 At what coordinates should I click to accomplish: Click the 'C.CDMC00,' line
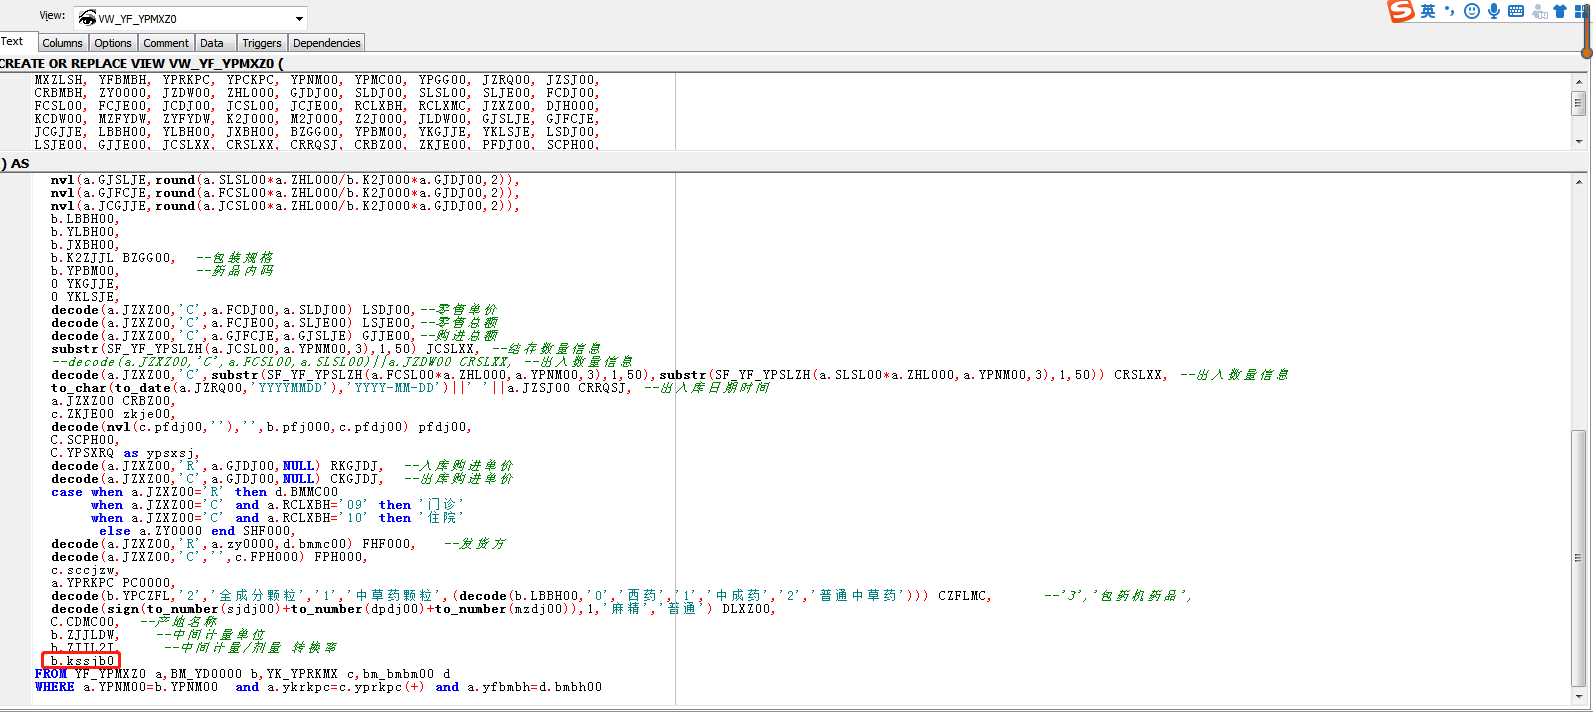coord(85,622)
